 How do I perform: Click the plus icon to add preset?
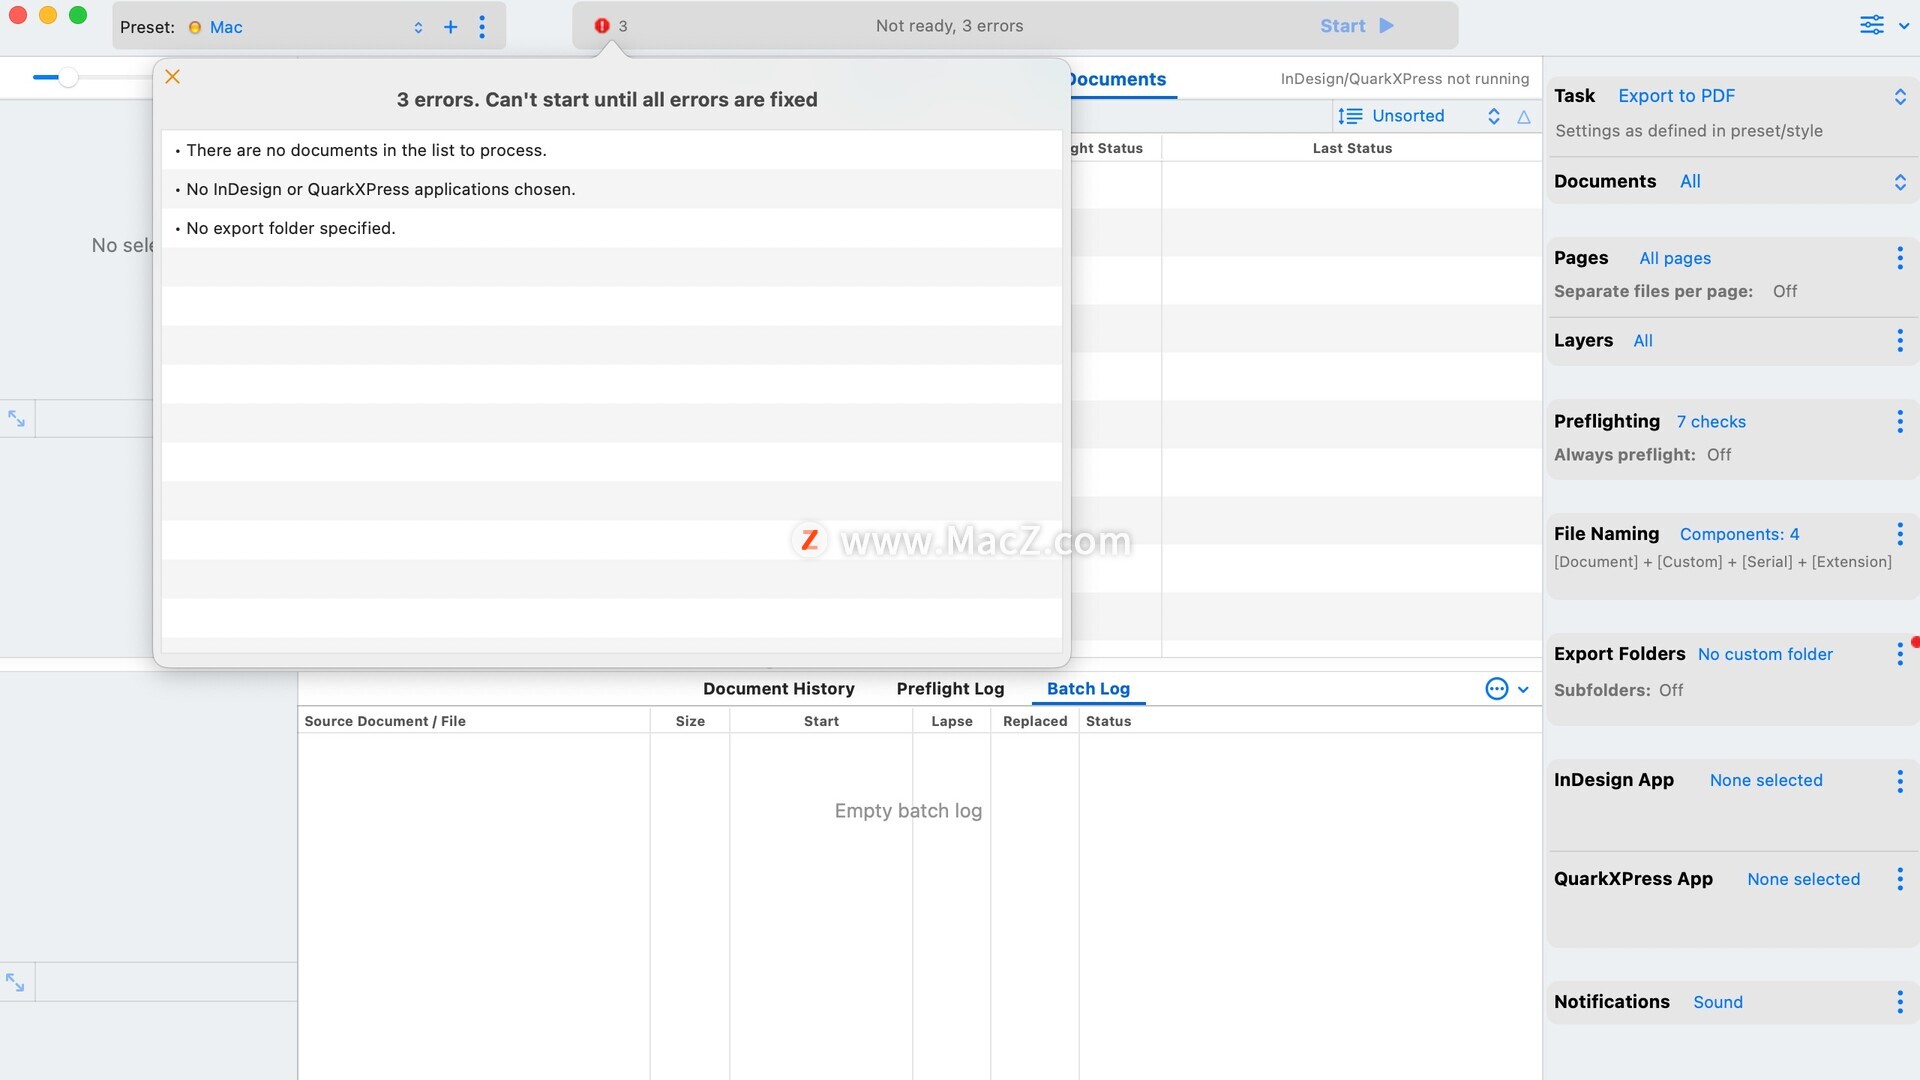click(x=450, y=27)
